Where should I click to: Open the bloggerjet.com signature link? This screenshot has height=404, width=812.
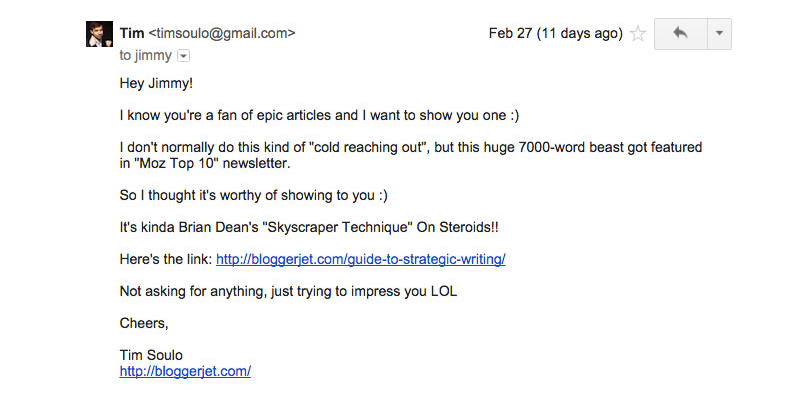[185, 371]
